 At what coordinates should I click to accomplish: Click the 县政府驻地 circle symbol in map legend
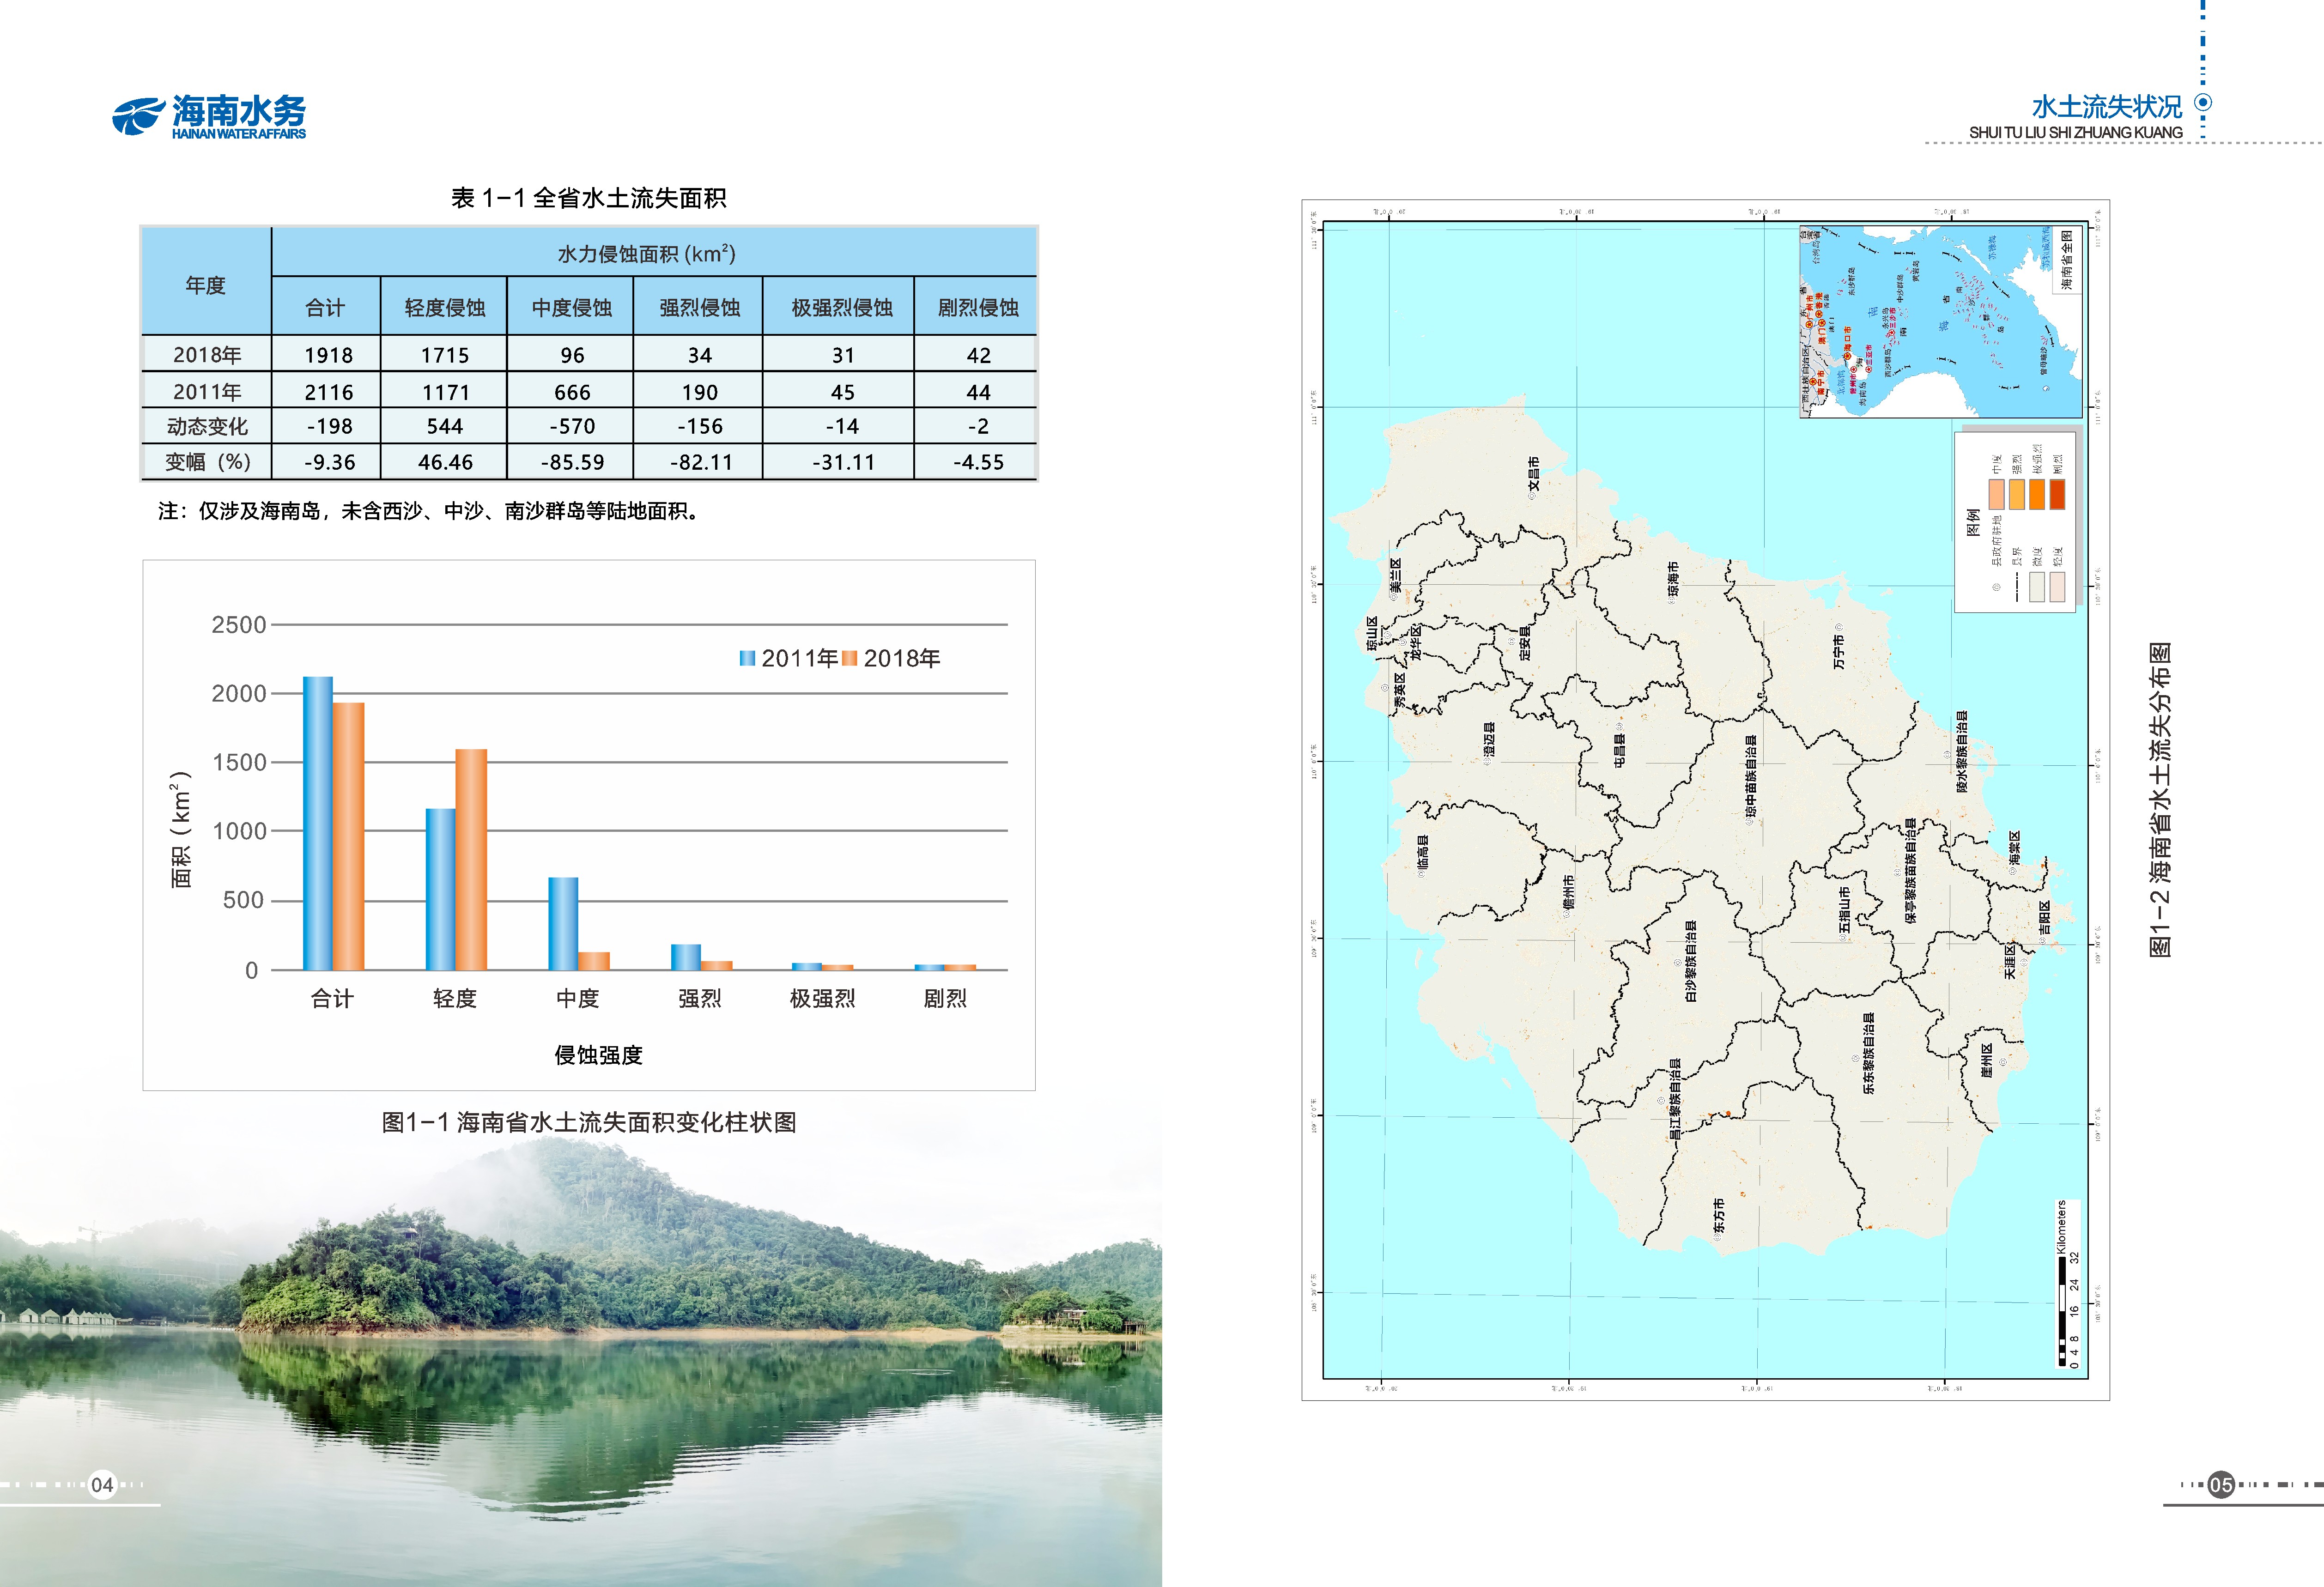coord(1997,587)
